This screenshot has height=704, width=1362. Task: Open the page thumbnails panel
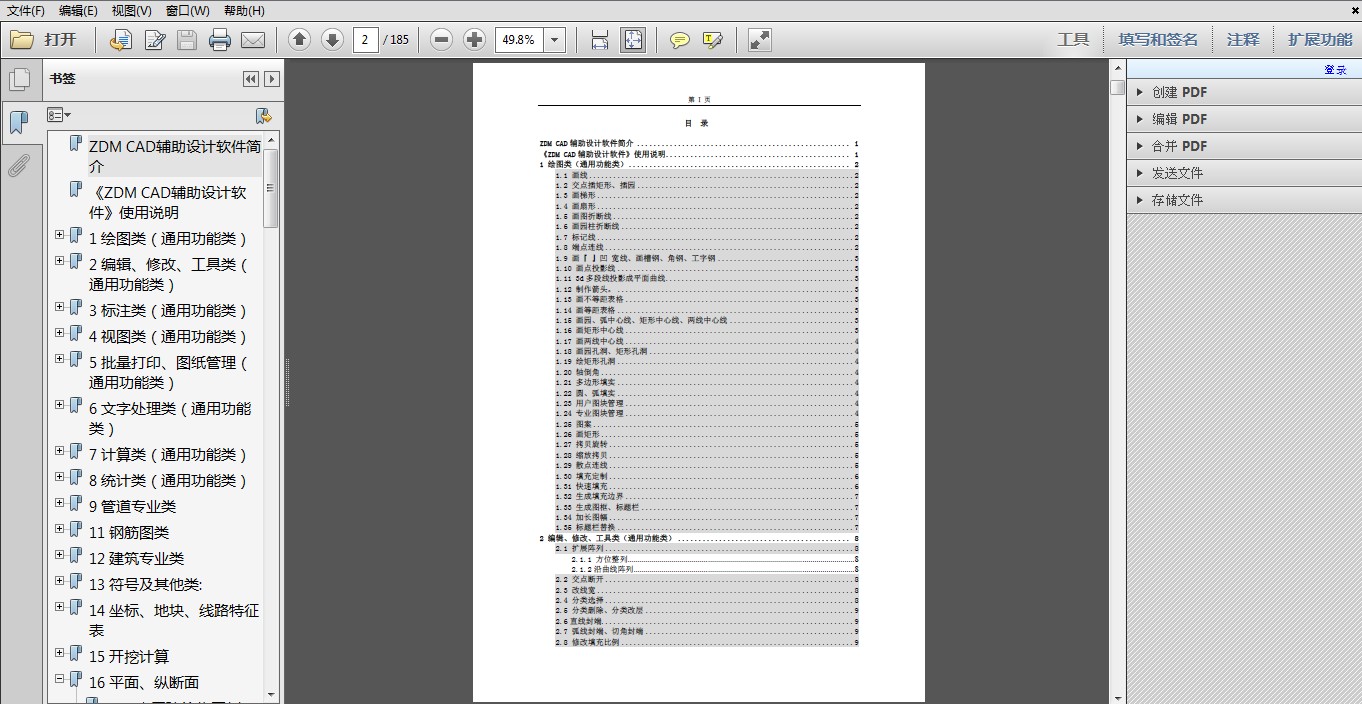pos(18,80)
